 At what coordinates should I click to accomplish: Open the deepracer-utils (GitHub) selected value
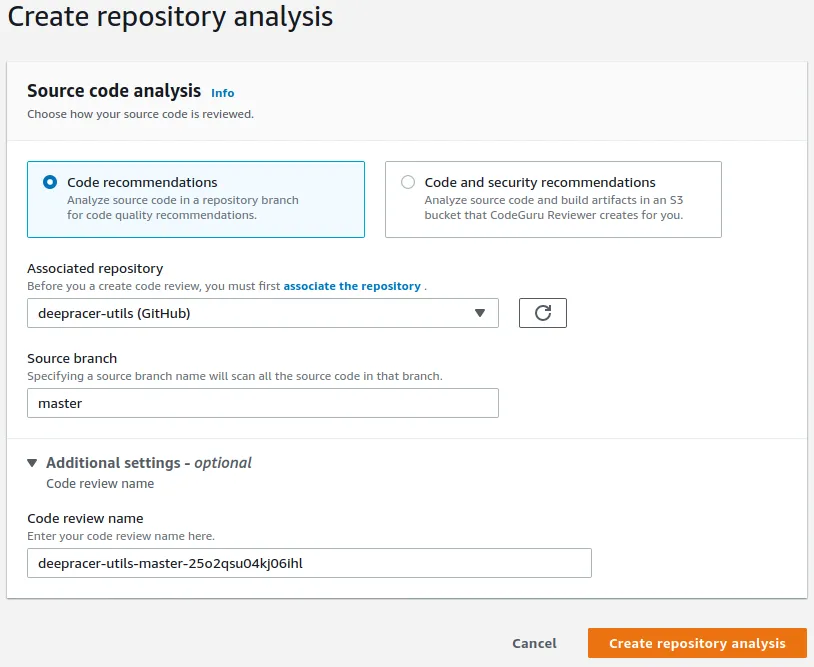(263, 313)
